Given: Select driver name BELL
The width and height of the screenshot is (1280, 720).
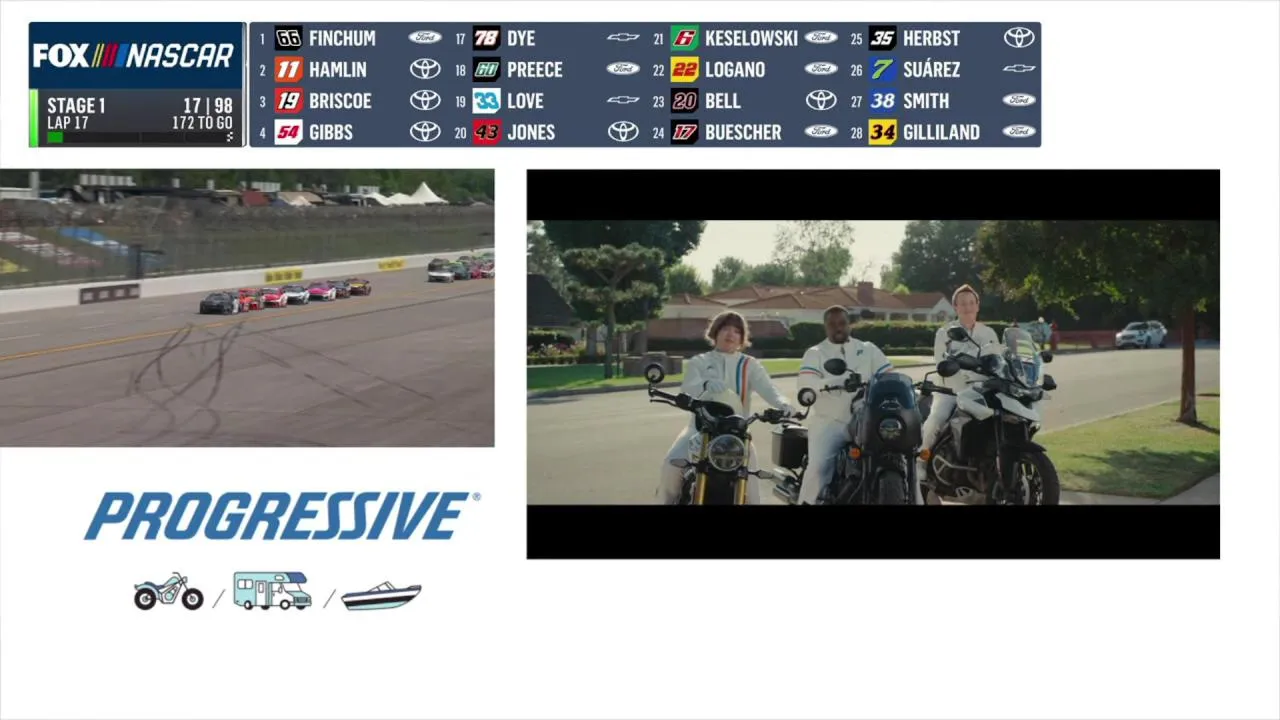Looking at the screenshot, I should coord(723,100).
